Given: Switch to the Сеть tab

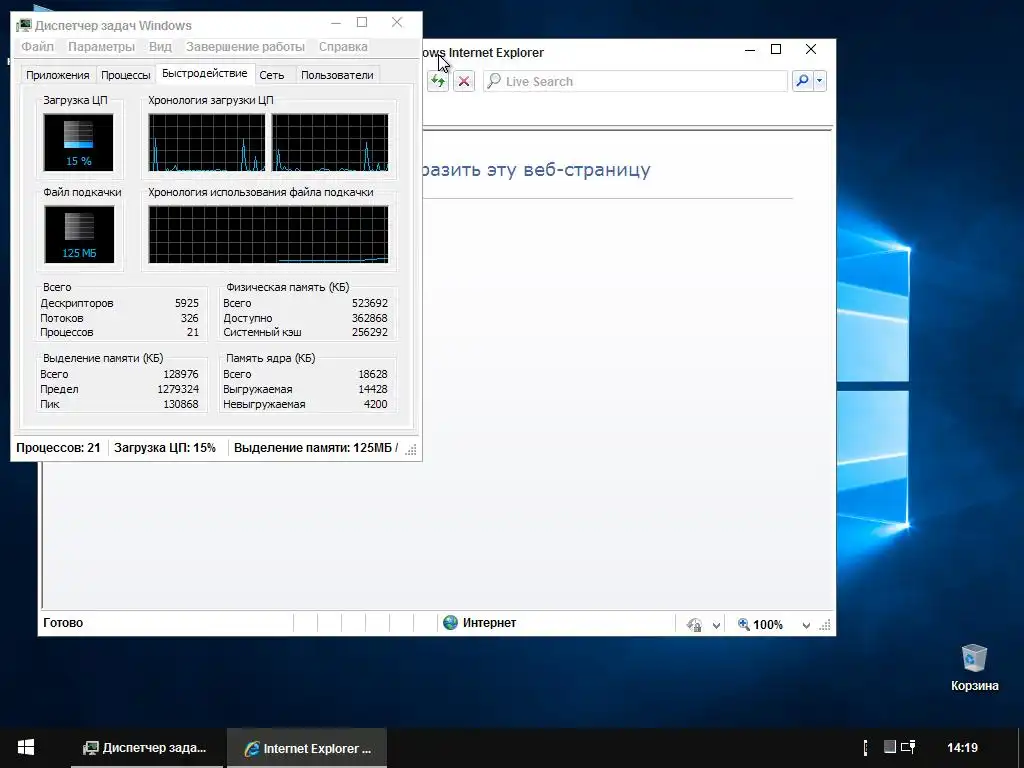Looking at the screenshot, I should coord(272,75).
